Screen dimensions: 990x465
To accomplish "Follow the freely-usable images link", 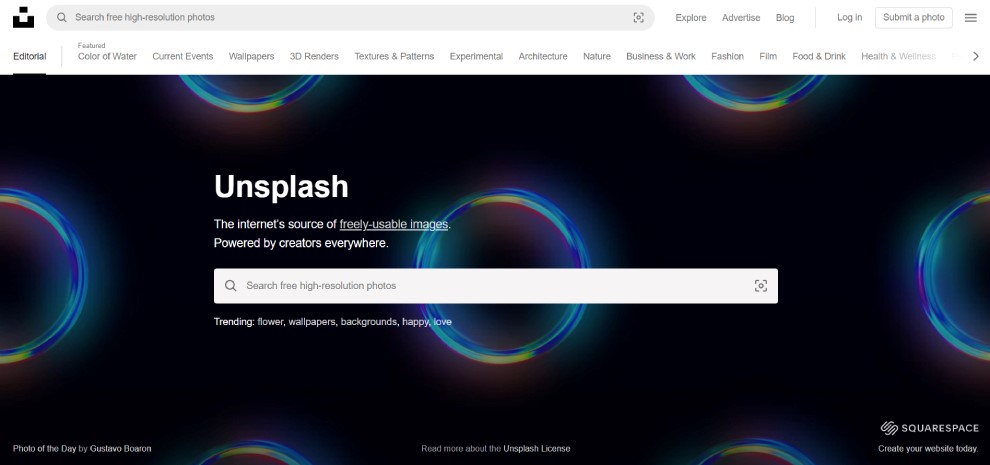I will (393, 224).
